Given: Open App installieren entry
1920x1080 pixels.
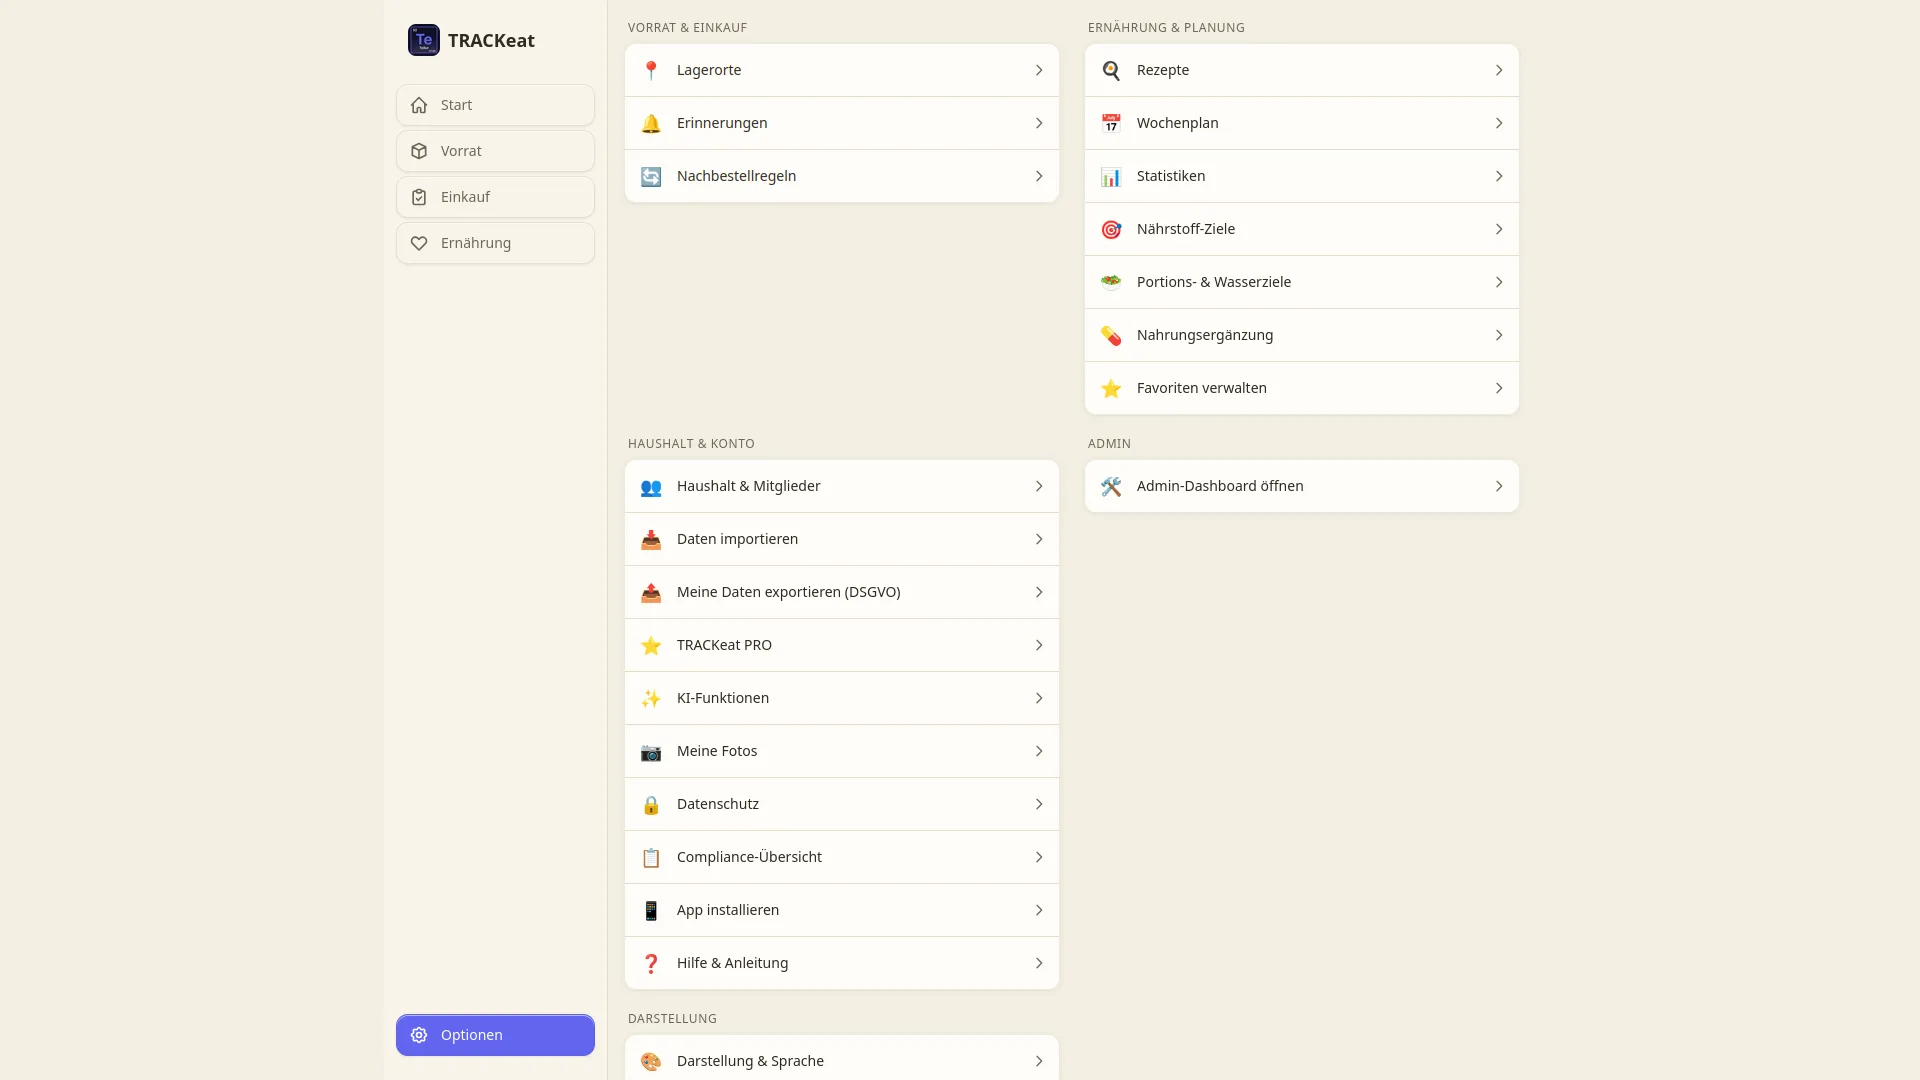Looking at the screenshot, I should [842, 910].
